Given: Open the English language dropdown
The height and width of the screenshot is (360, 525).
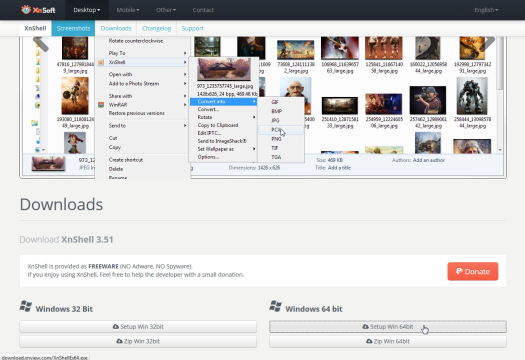Looking at the screenshot, I should (486, 10).
